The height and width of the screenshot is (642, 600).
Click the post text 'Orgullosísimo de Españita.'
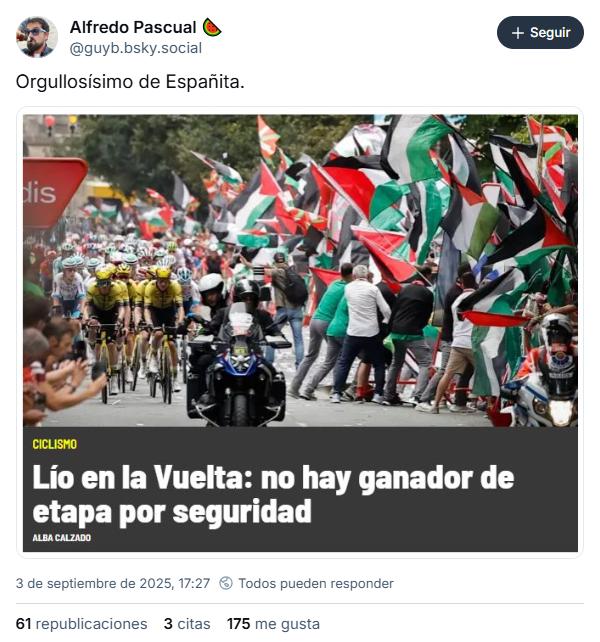point(130,82)
